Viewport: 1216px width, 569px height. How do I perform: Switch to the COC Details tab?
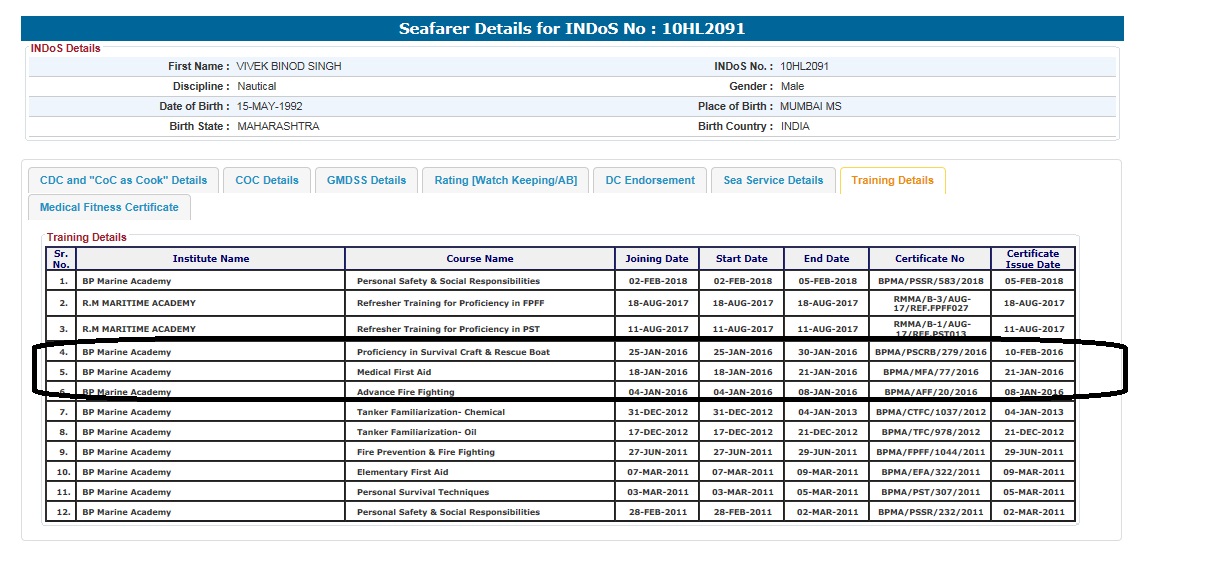click(x=267, y=181)
